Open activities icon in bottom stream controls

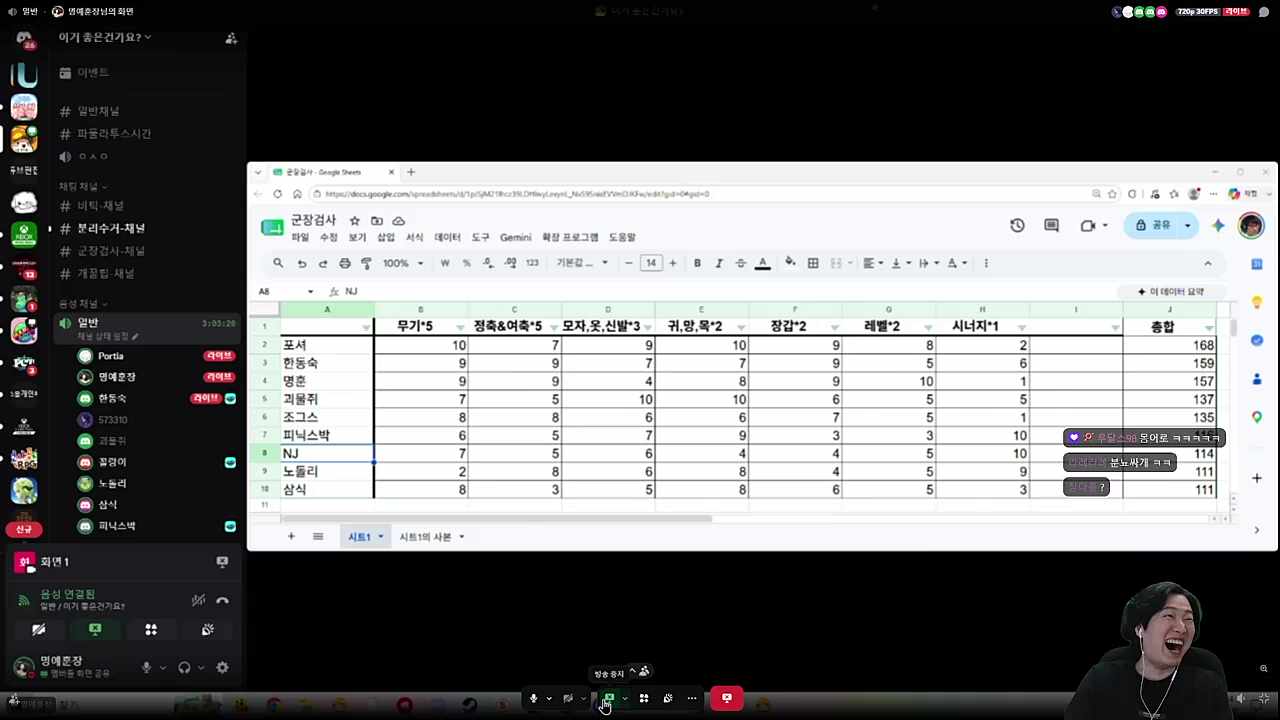[644, 698]
